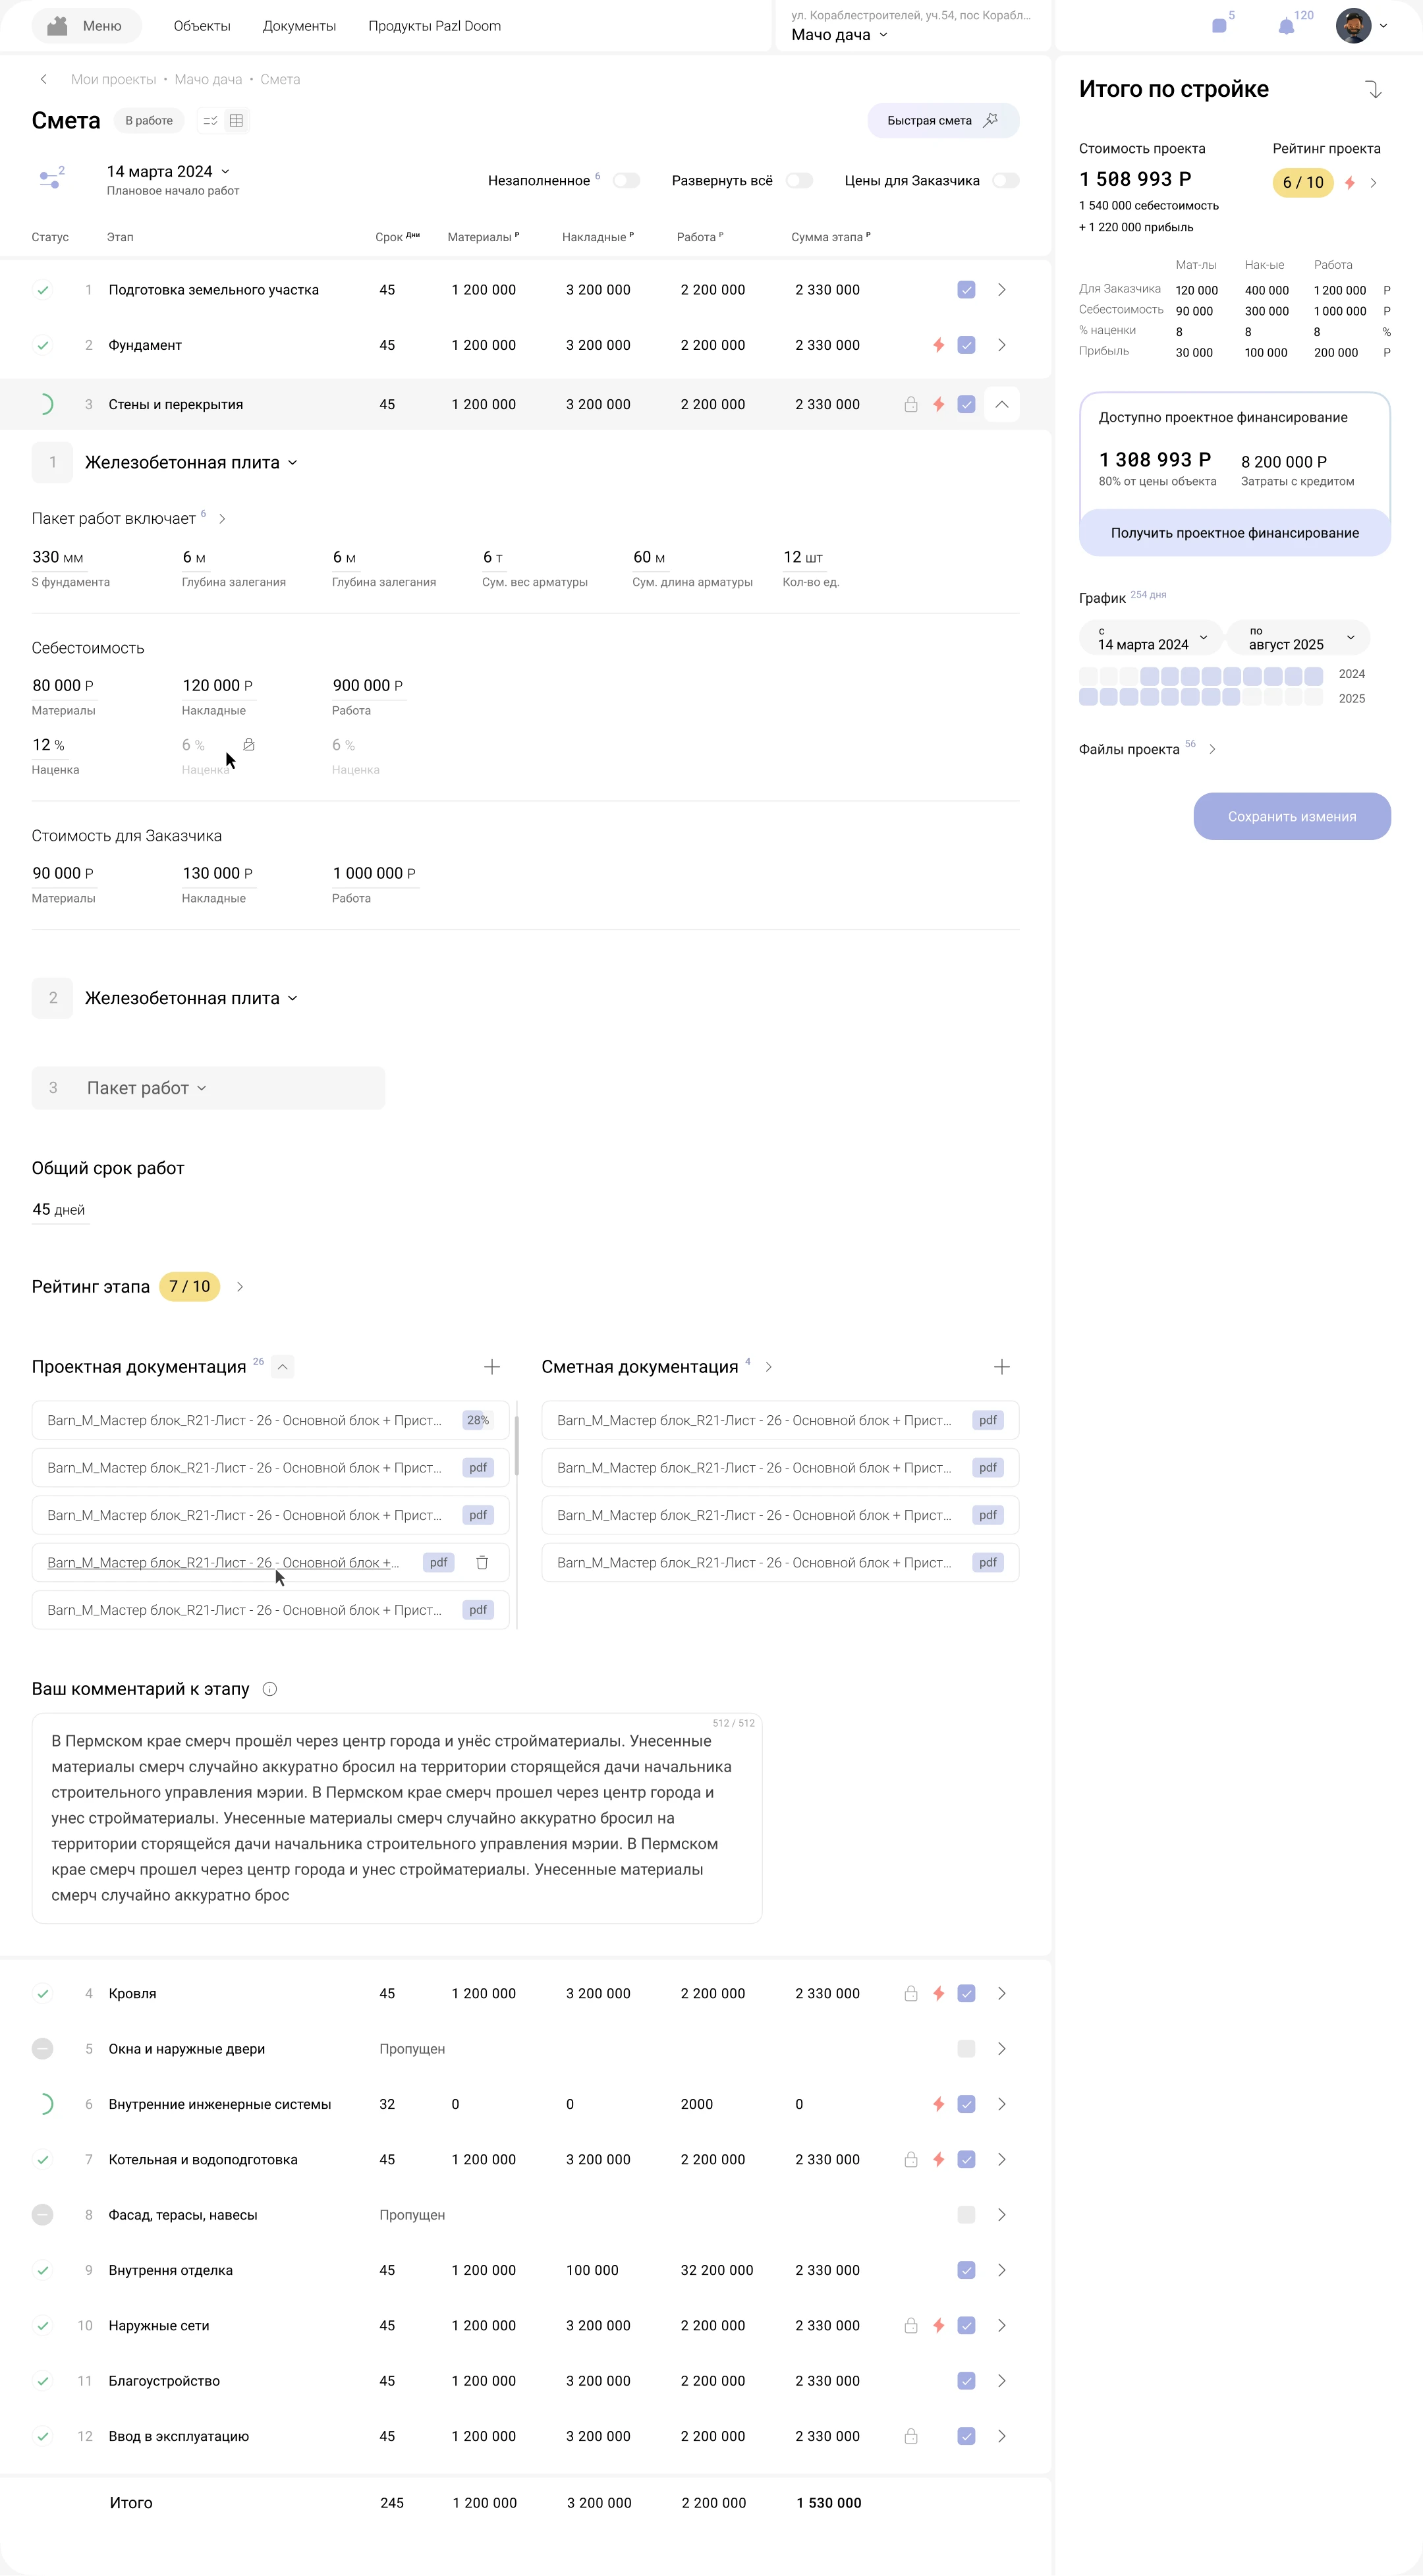Open the messages chat icon
This screenshot has width=1423, height=2576.
(1219, 26)
